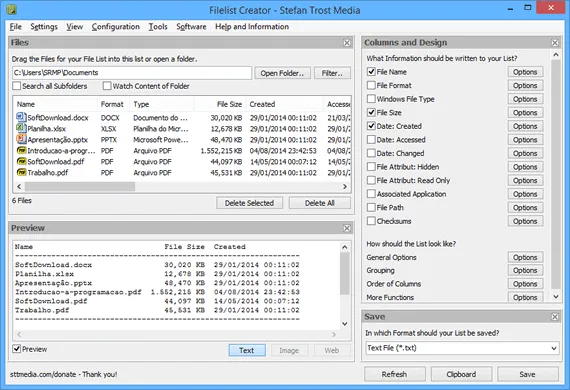Click the Columns panel scroll down arrow
Image resolution: width=570 pixels, height=390 pixels.
pyautogui.click(x=555, y=297)
